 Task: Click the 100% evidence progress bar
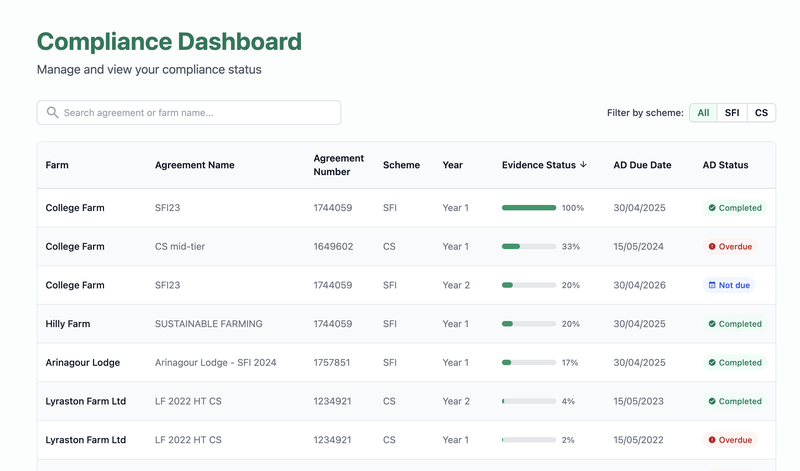pyautogui.click(x=528, y=208)
